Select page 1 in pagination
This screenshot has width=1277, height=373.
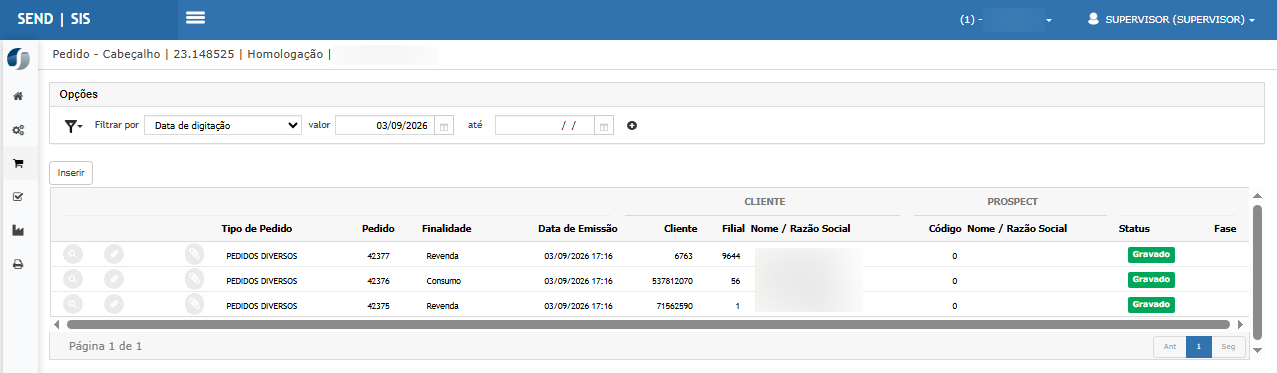point(1199,347)
